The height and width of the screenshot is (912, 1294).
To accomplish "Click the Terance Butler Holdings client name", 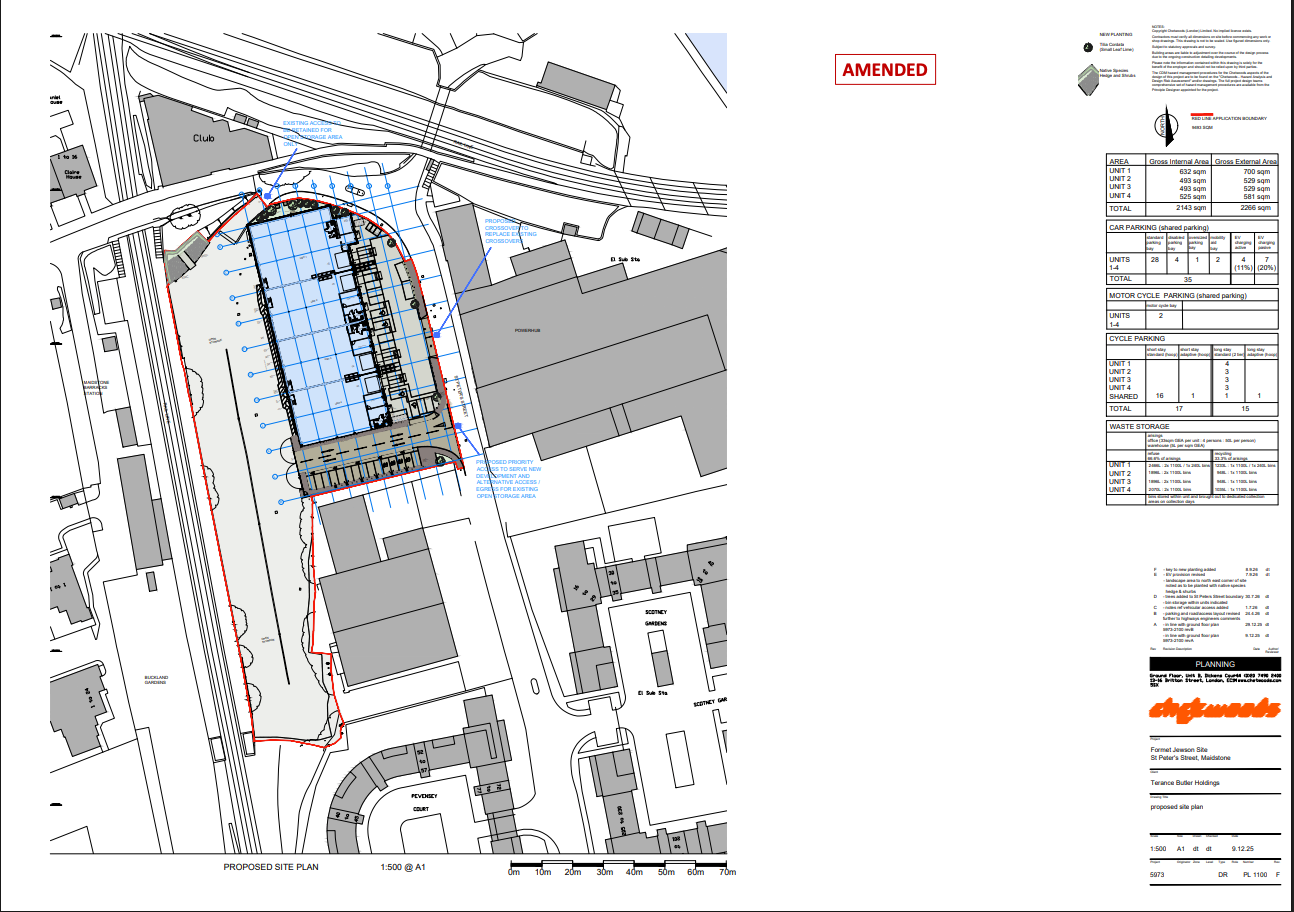I will click(1185, 783).
